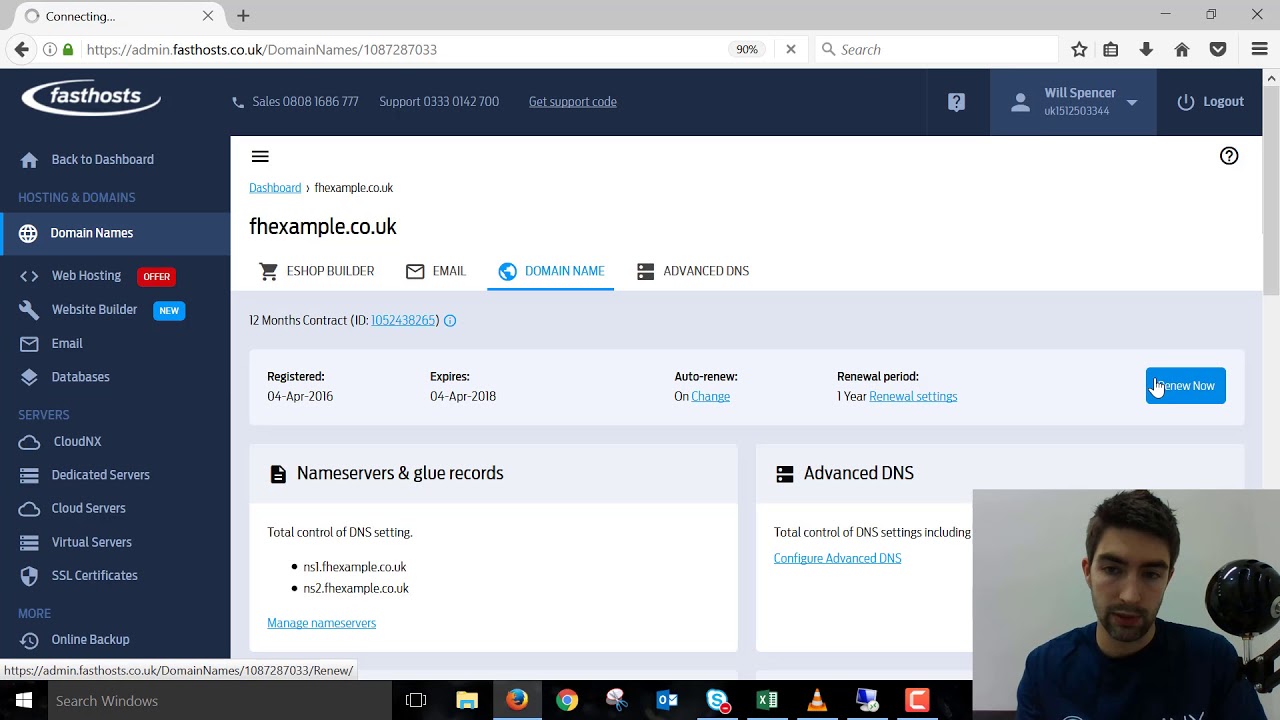Open Configure Advanced DNS link
Viewport: 1280px width, 720px height.
pos(838,559)
